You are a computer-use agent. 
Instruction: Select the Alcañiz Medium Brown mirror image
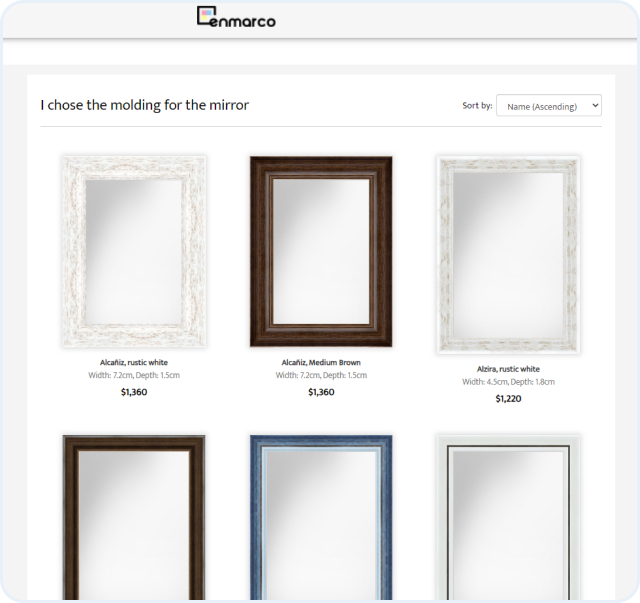click(x=321, y=251)
